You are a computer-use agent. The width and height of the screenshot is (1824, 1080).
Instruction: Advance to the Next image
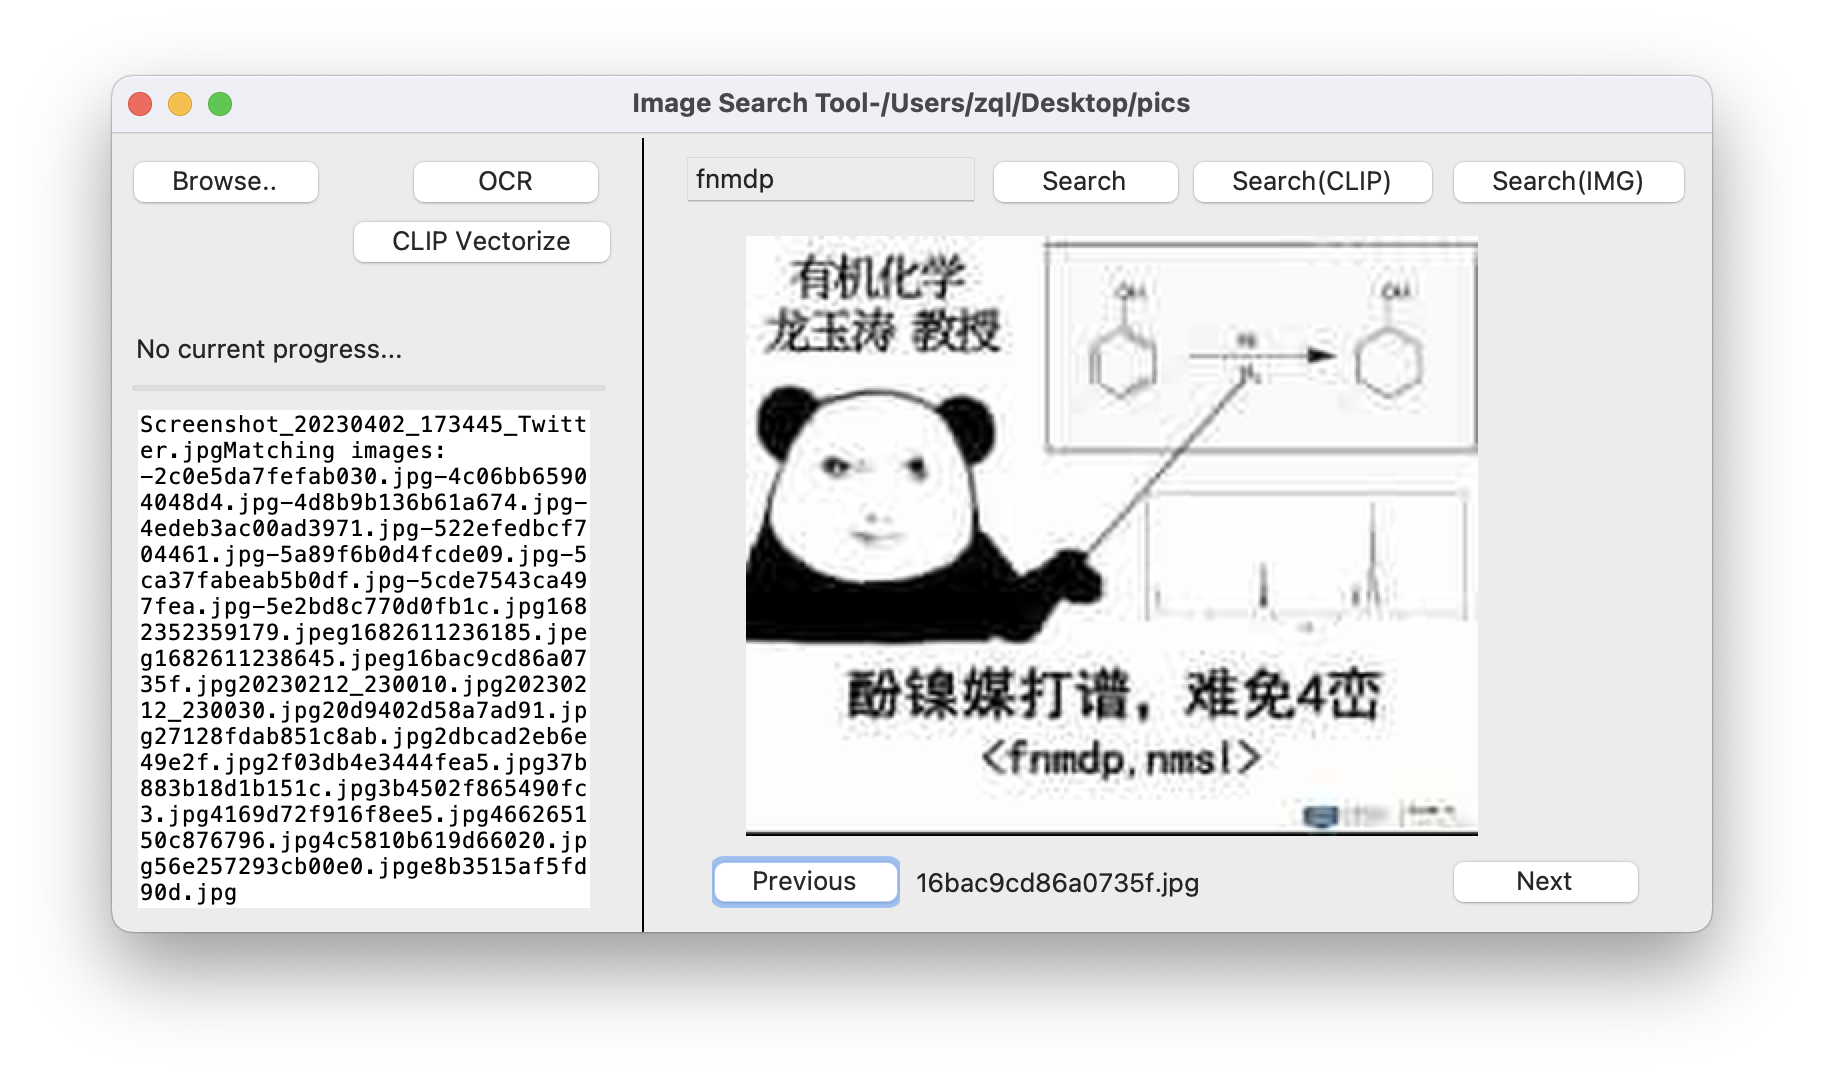pos(1544,881)
